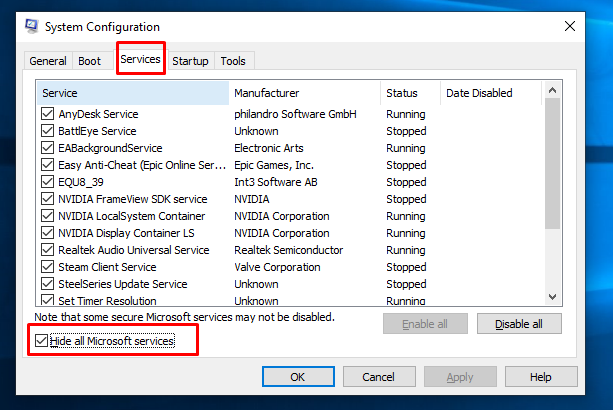Click the Running status of AnyDesk Service
This screenshot has width=613, height=410.
[x=406, y=114]
